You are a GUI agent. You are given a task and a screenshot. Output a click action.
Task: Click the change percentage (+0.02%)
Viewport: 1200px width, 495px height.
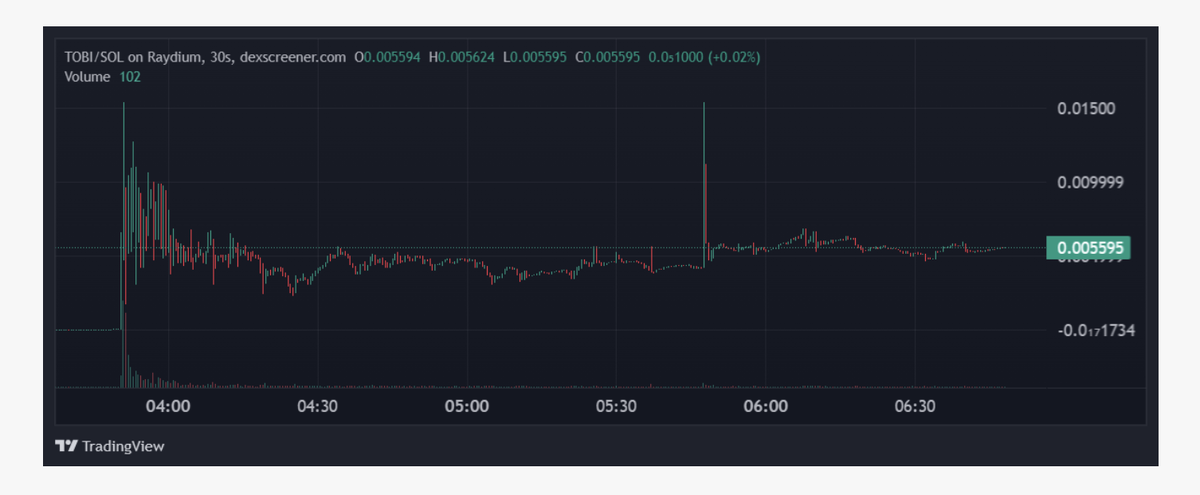734,58
